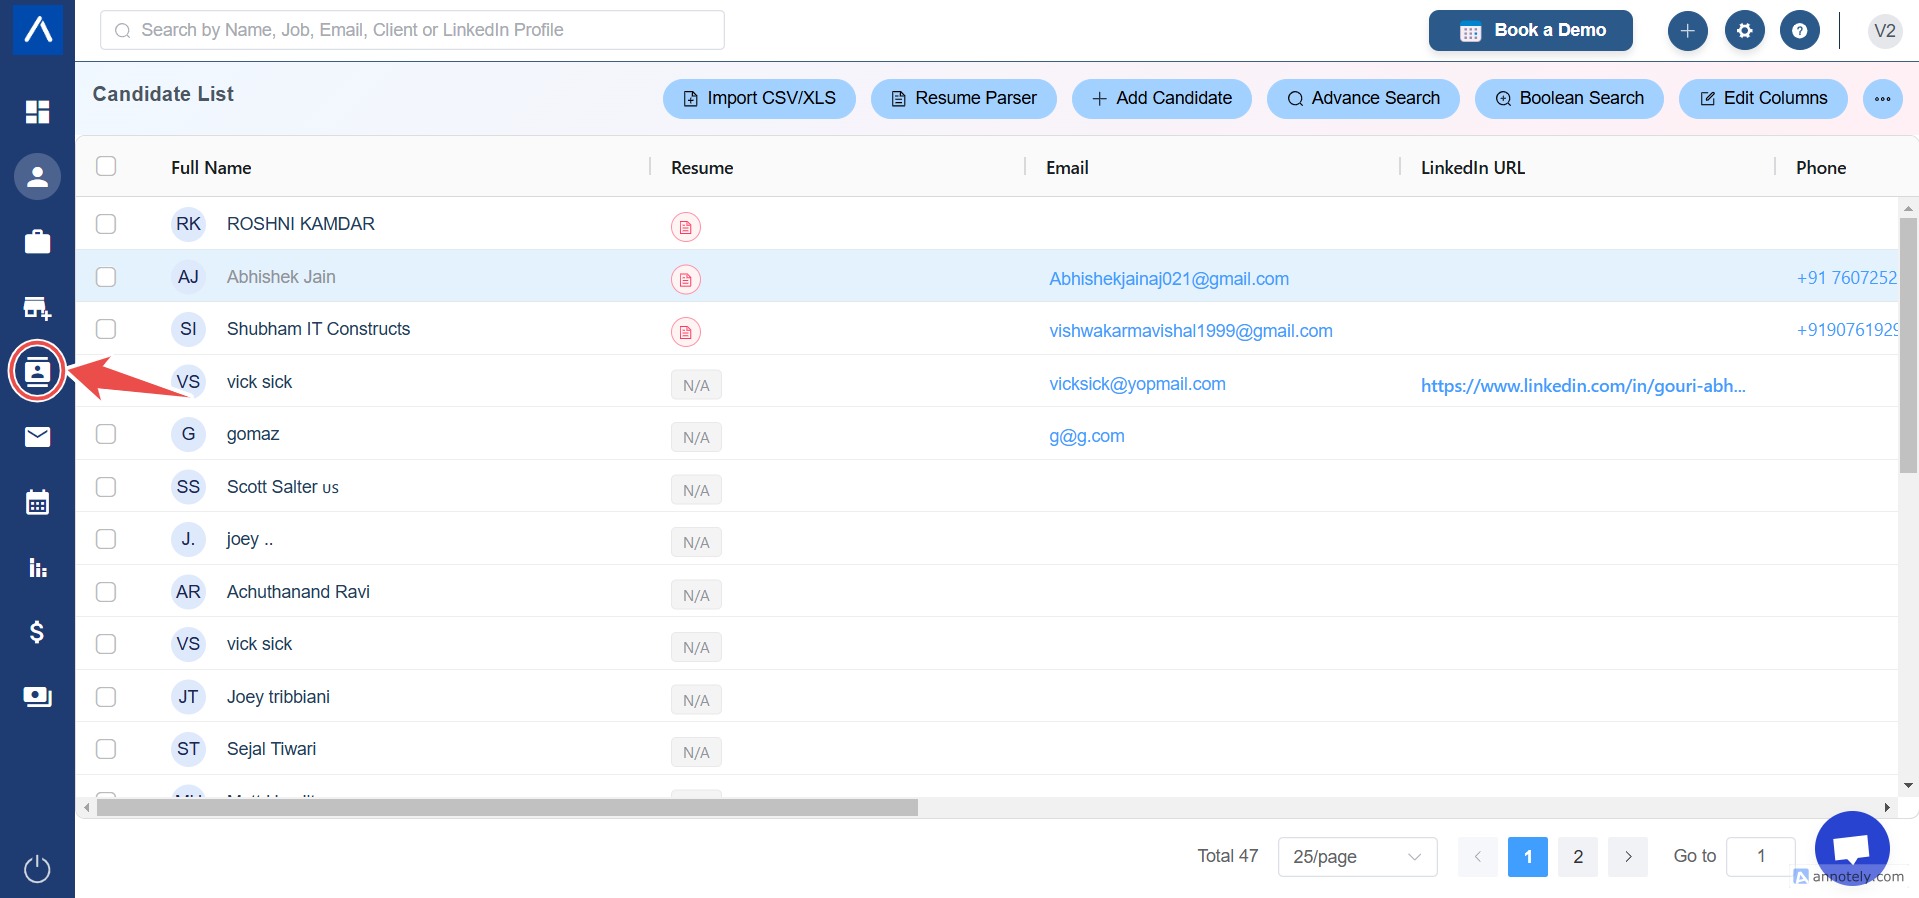Open the sidebar icon below the dollar sign
The image size is (1919, 898).
click(x=37, y=696)
